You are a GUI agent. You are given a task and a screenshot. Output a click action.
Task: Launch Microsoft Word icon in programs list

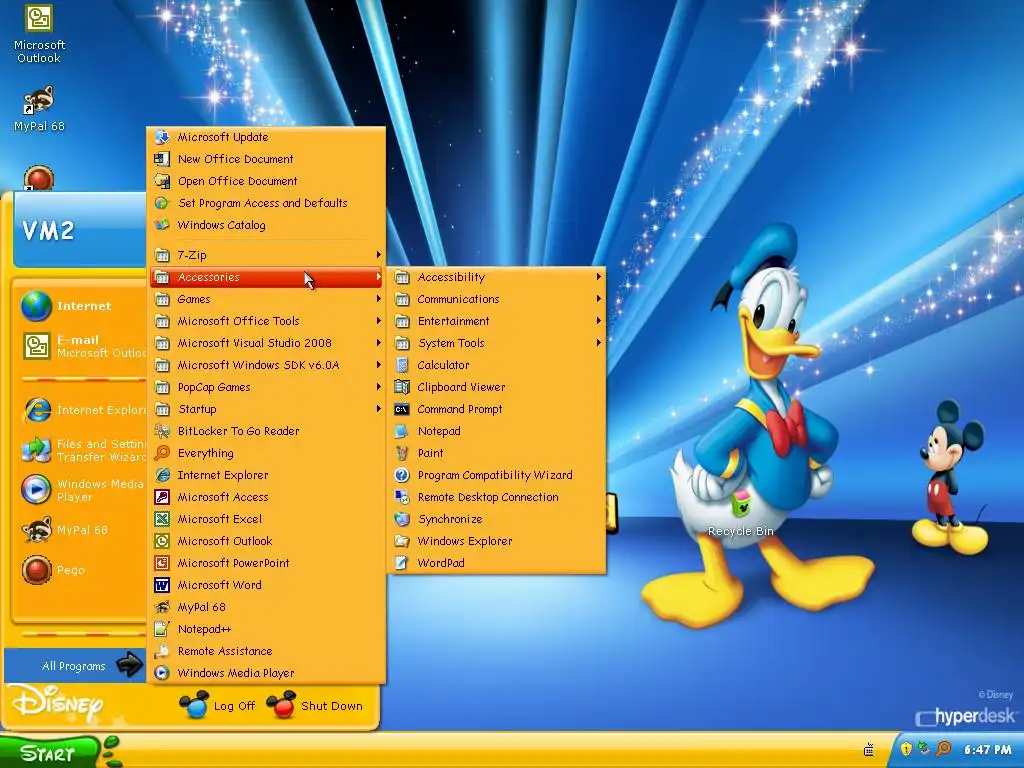(162, 585)
